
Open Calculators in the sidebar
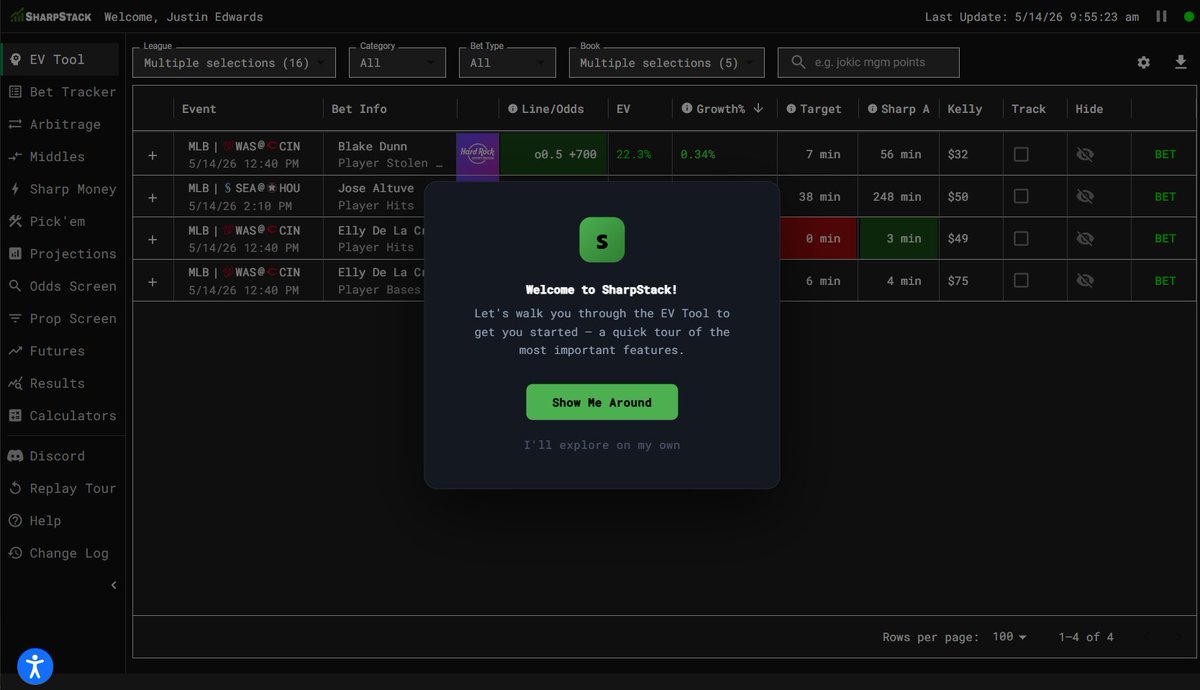pos(60,415)
